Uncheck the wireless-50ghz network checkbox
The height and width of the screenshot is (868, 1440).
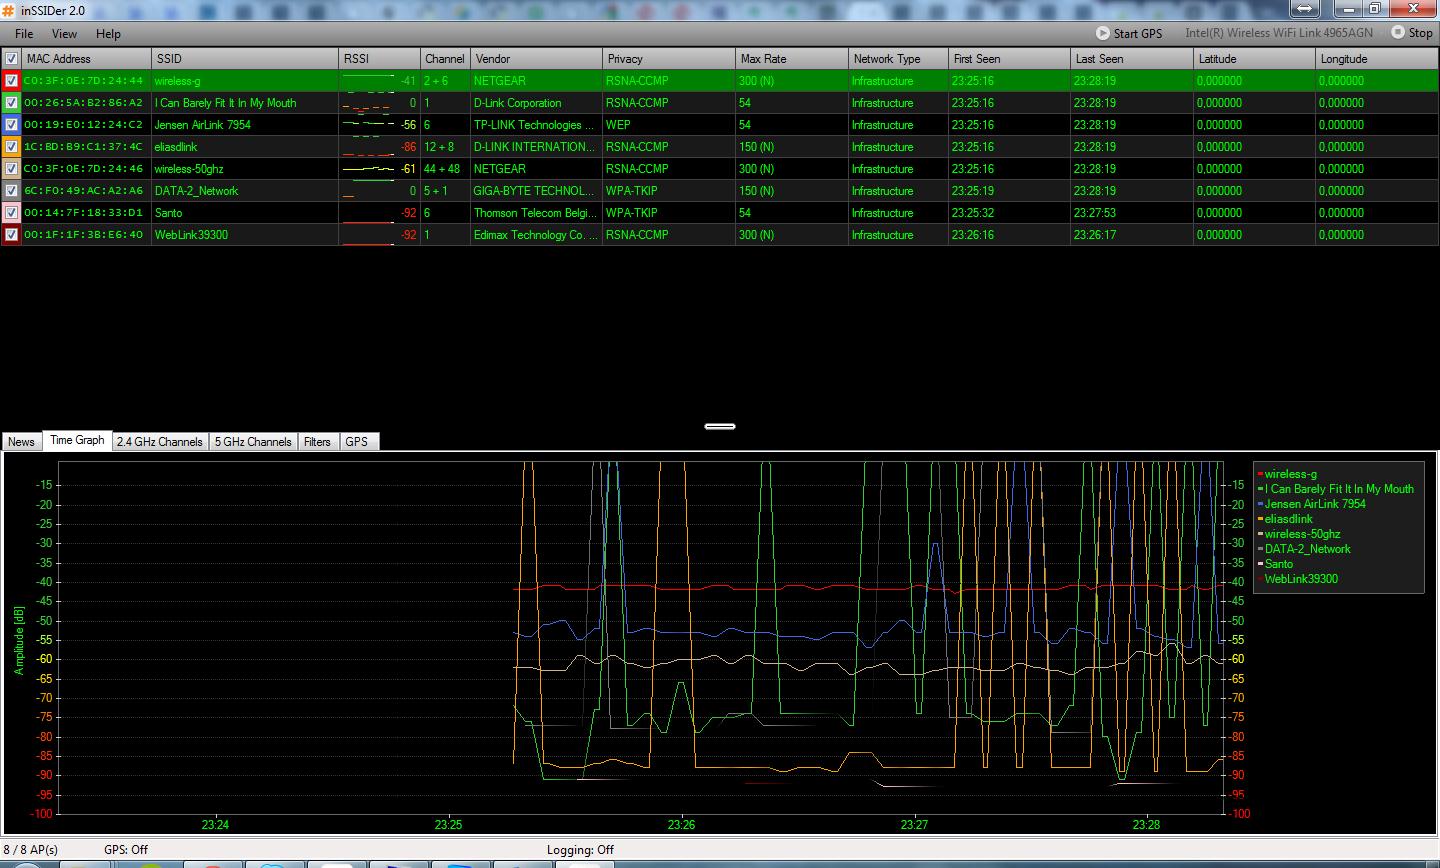coord(11,169)
